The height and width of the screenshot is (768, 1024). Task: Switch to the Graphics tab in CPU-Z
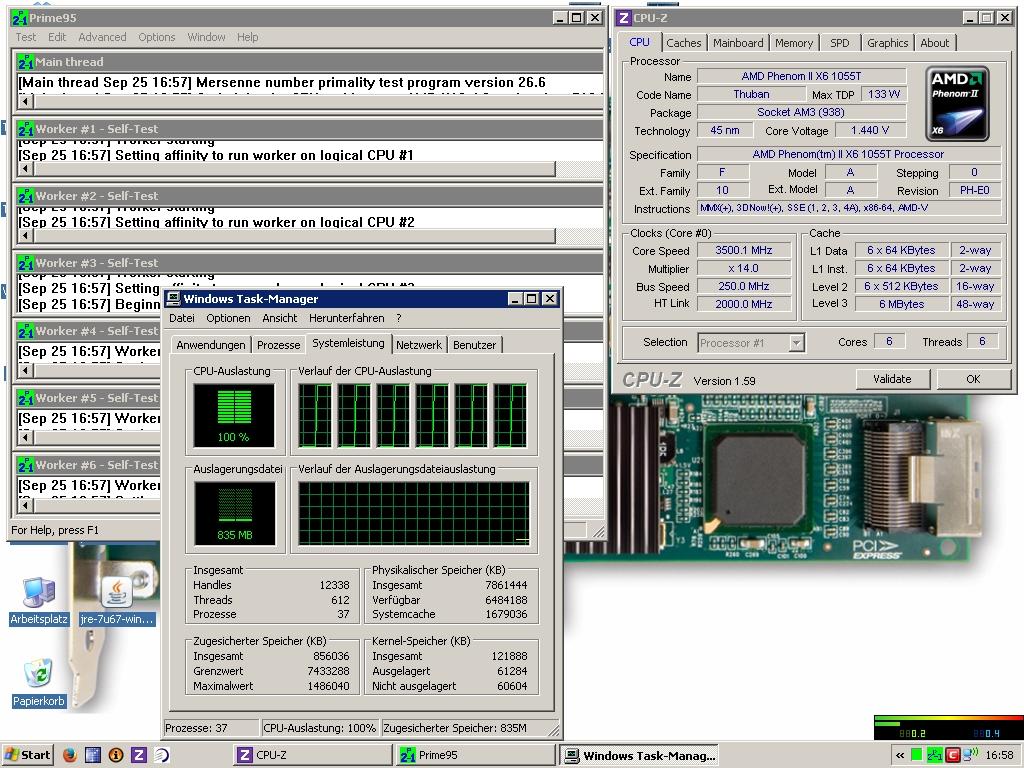coord(888,43)
